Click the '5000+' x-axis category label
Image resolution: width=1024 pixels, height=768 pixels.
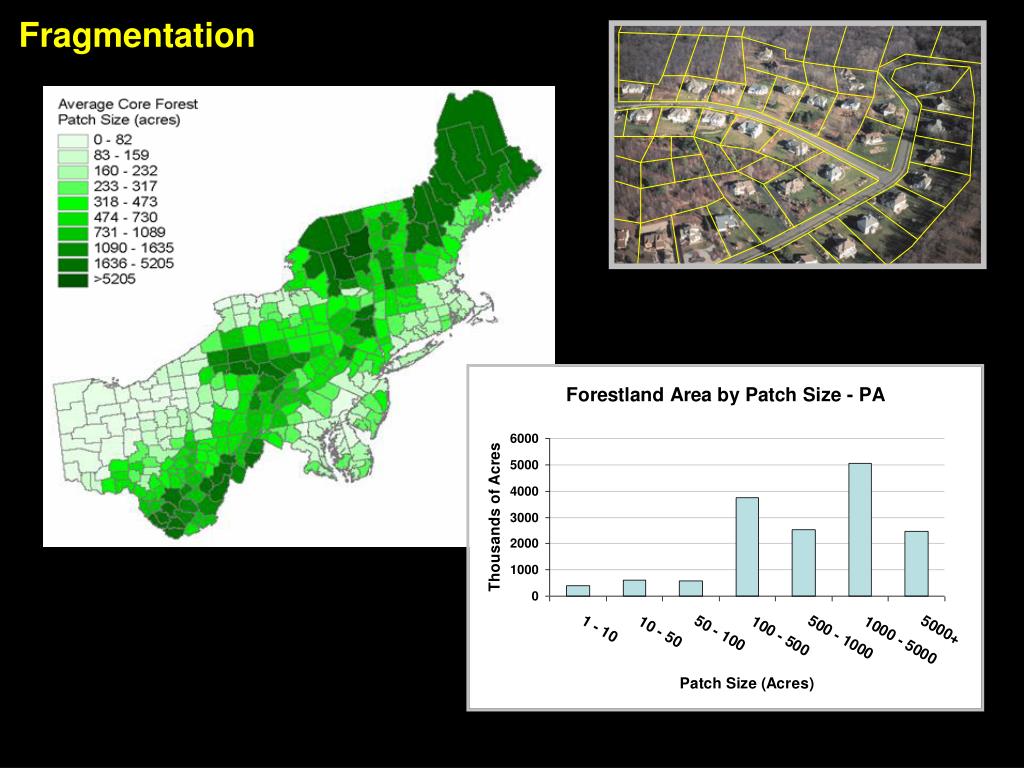tap(940, 630)
